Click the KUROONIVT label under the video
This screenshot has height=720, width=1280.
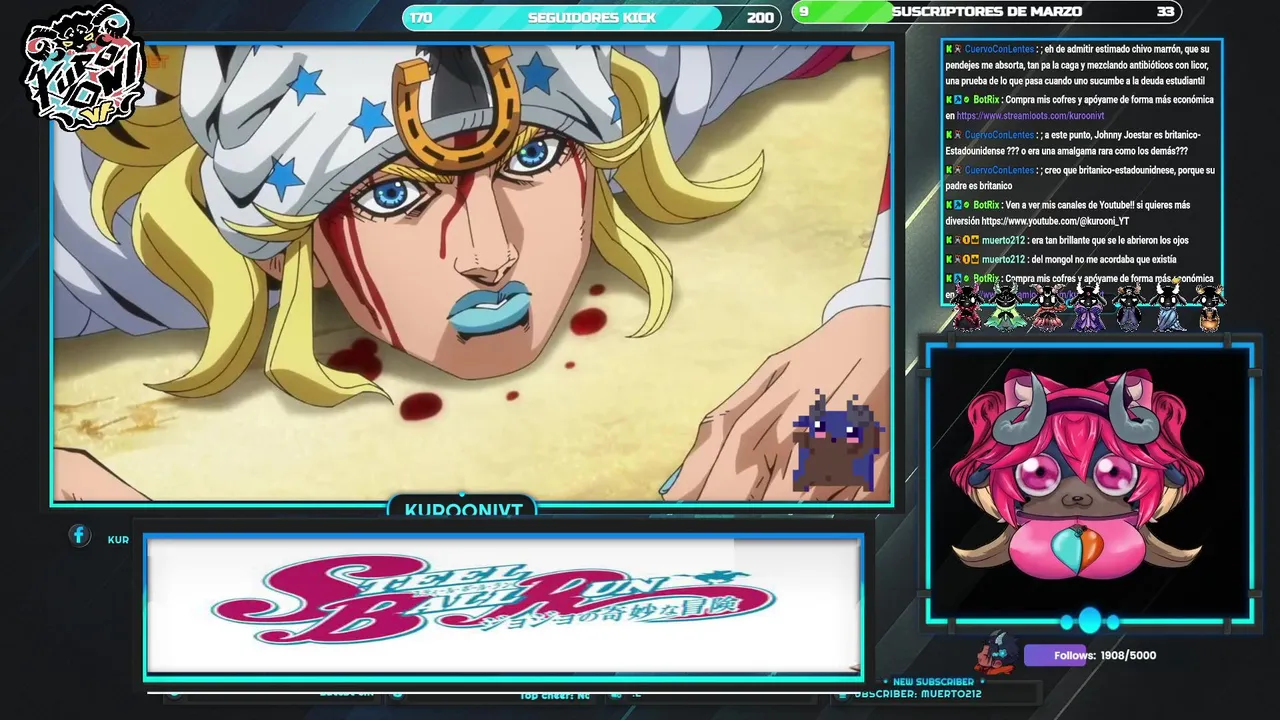click(x=463, y=509)
